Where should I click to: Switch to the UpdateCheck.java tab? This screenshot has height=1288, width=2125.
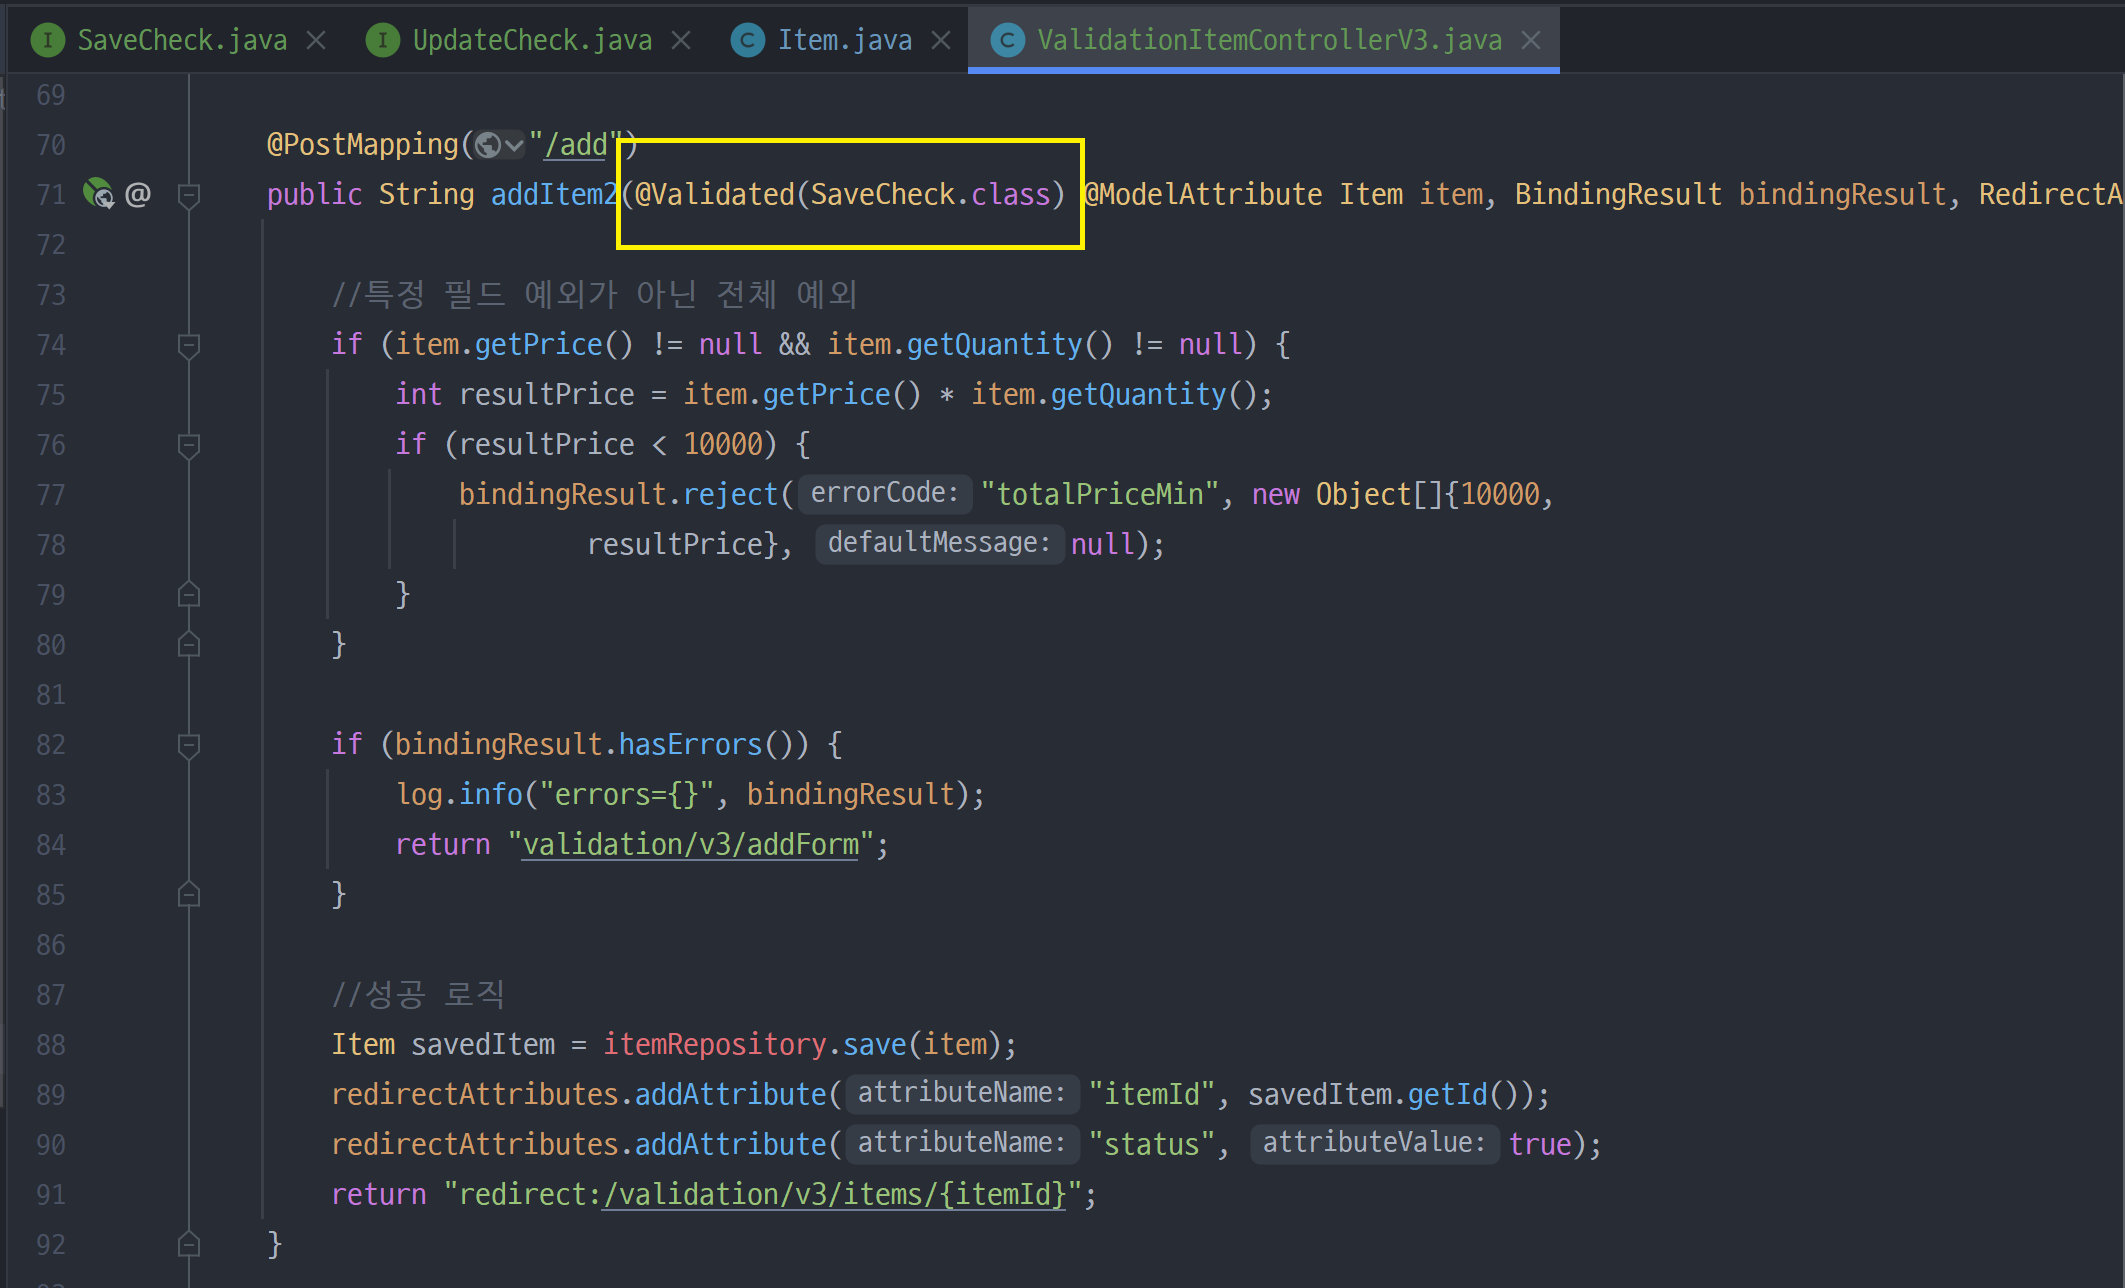point(531,40)
